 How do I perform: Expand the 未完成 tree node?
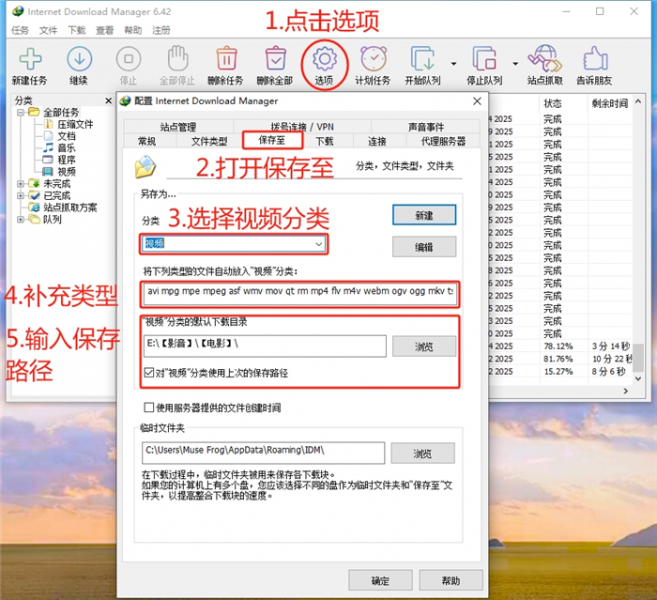point(20,184)
